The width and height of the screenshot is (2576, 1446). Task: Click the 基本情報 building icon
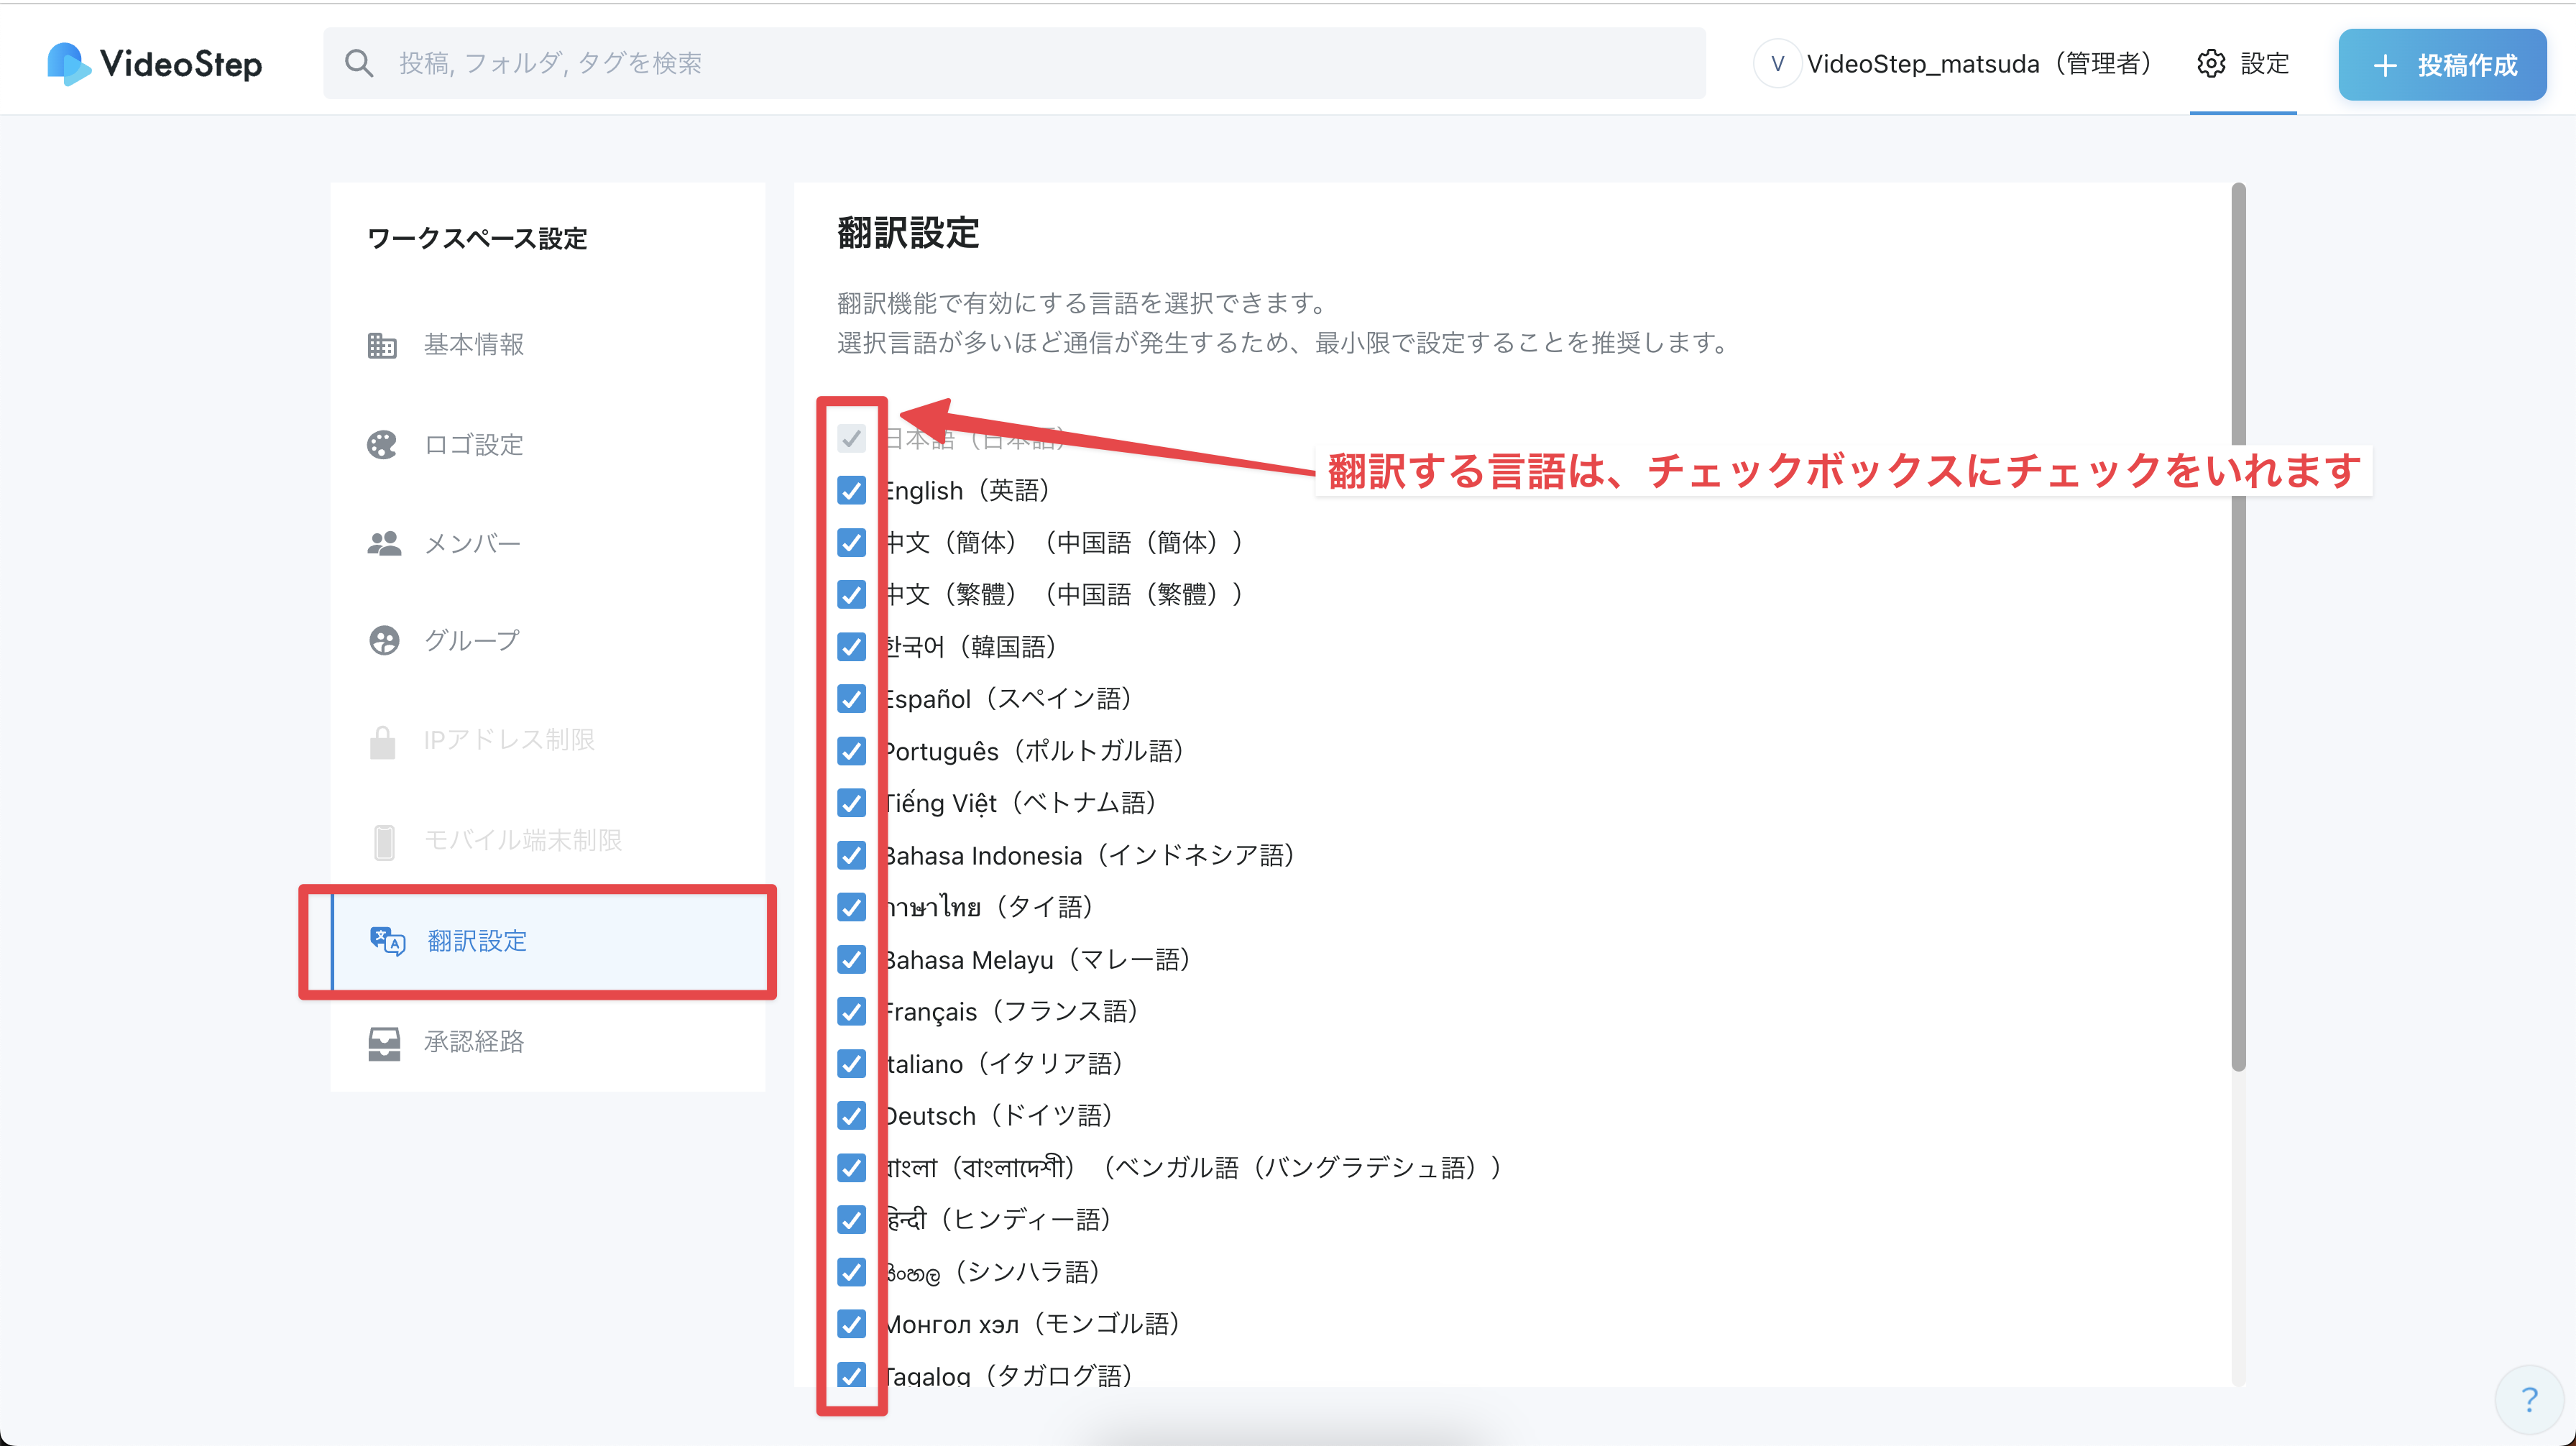tap(382, 346)
